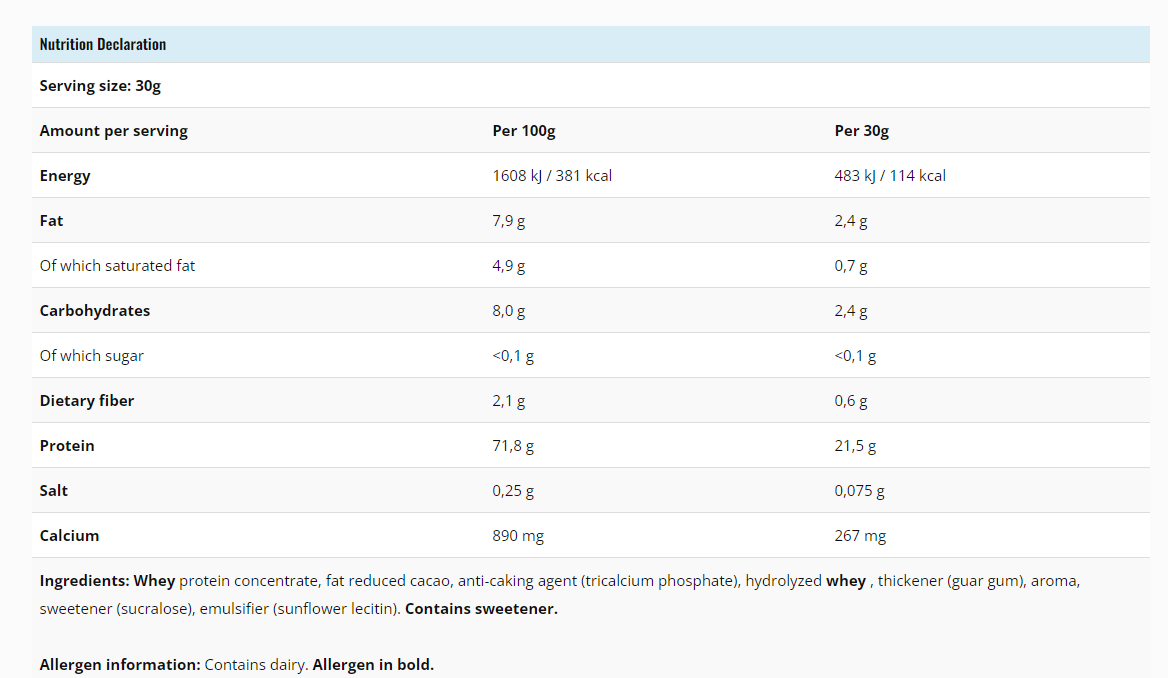The width and height of the screenshot is (1168, 678).
Task: Click the 'Per 100g' column header
Action: (524, 131)
